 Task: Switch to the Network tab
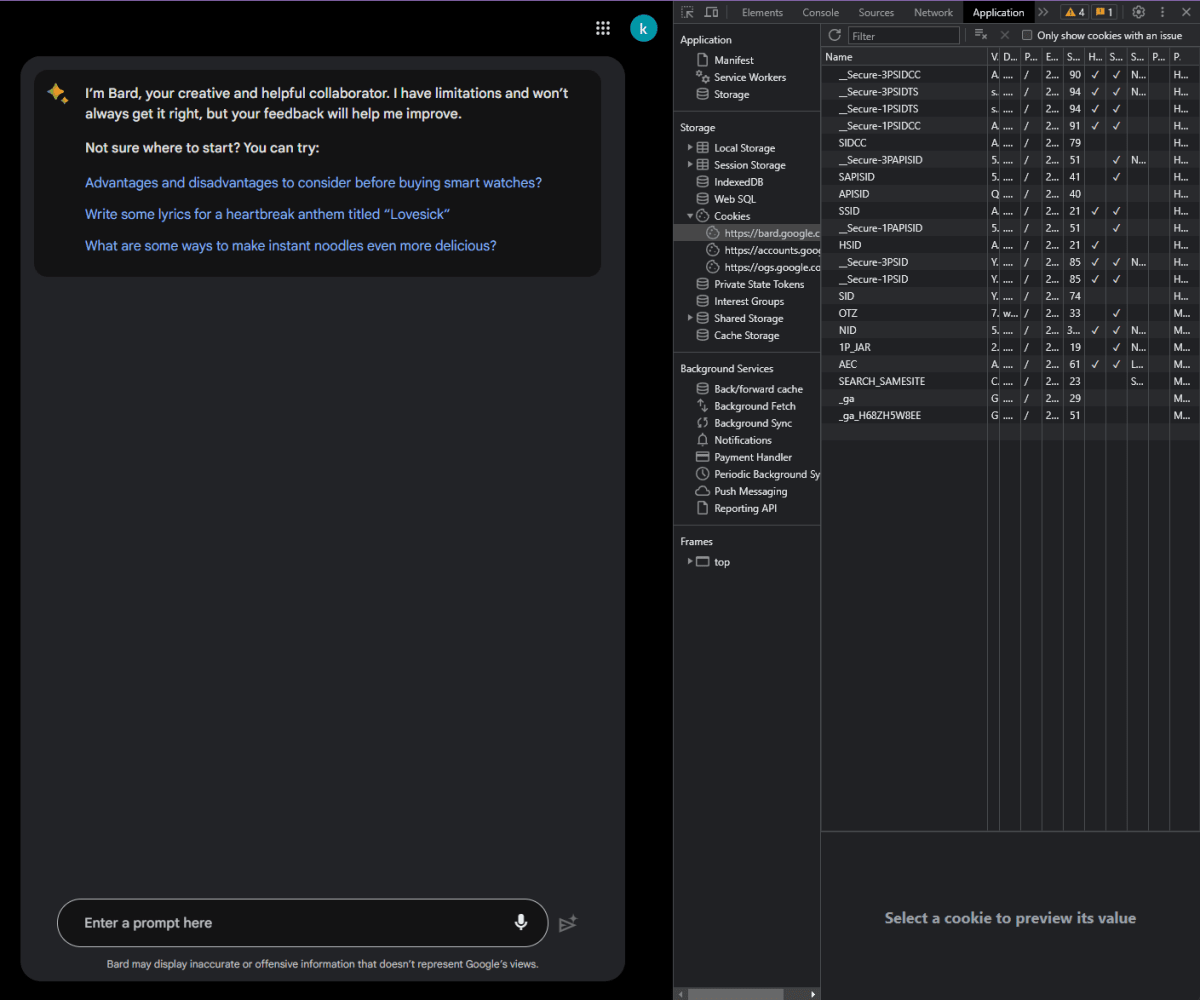point(933,12)
